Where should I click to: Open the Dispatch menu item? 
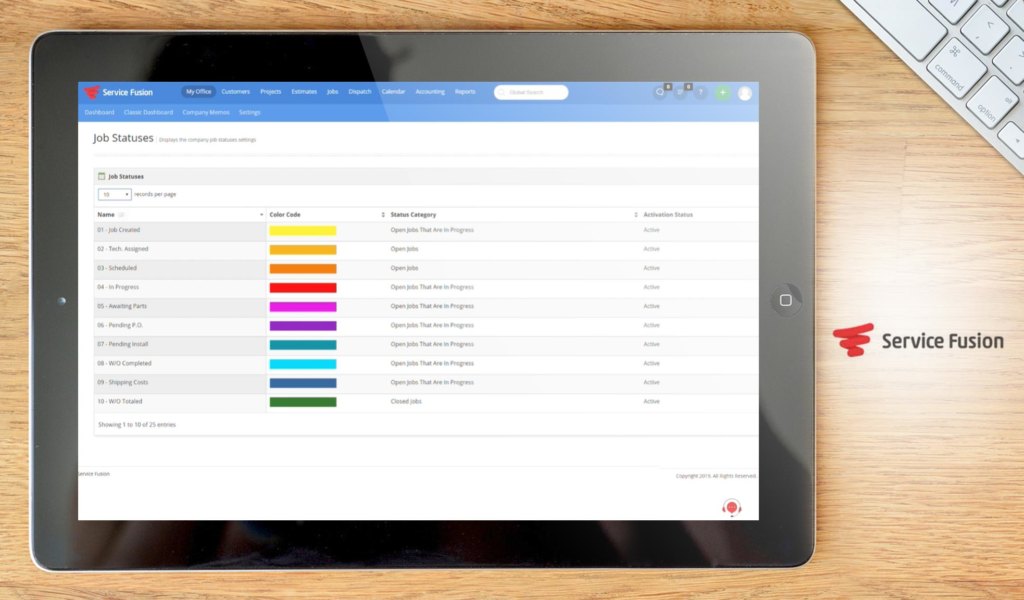tap(360, 92)
